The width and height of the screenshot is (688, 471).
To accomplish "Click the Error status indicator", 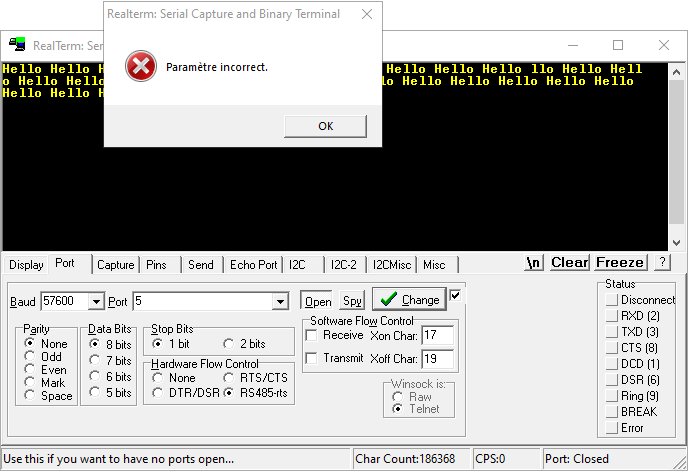I will [x=612, y=428].
